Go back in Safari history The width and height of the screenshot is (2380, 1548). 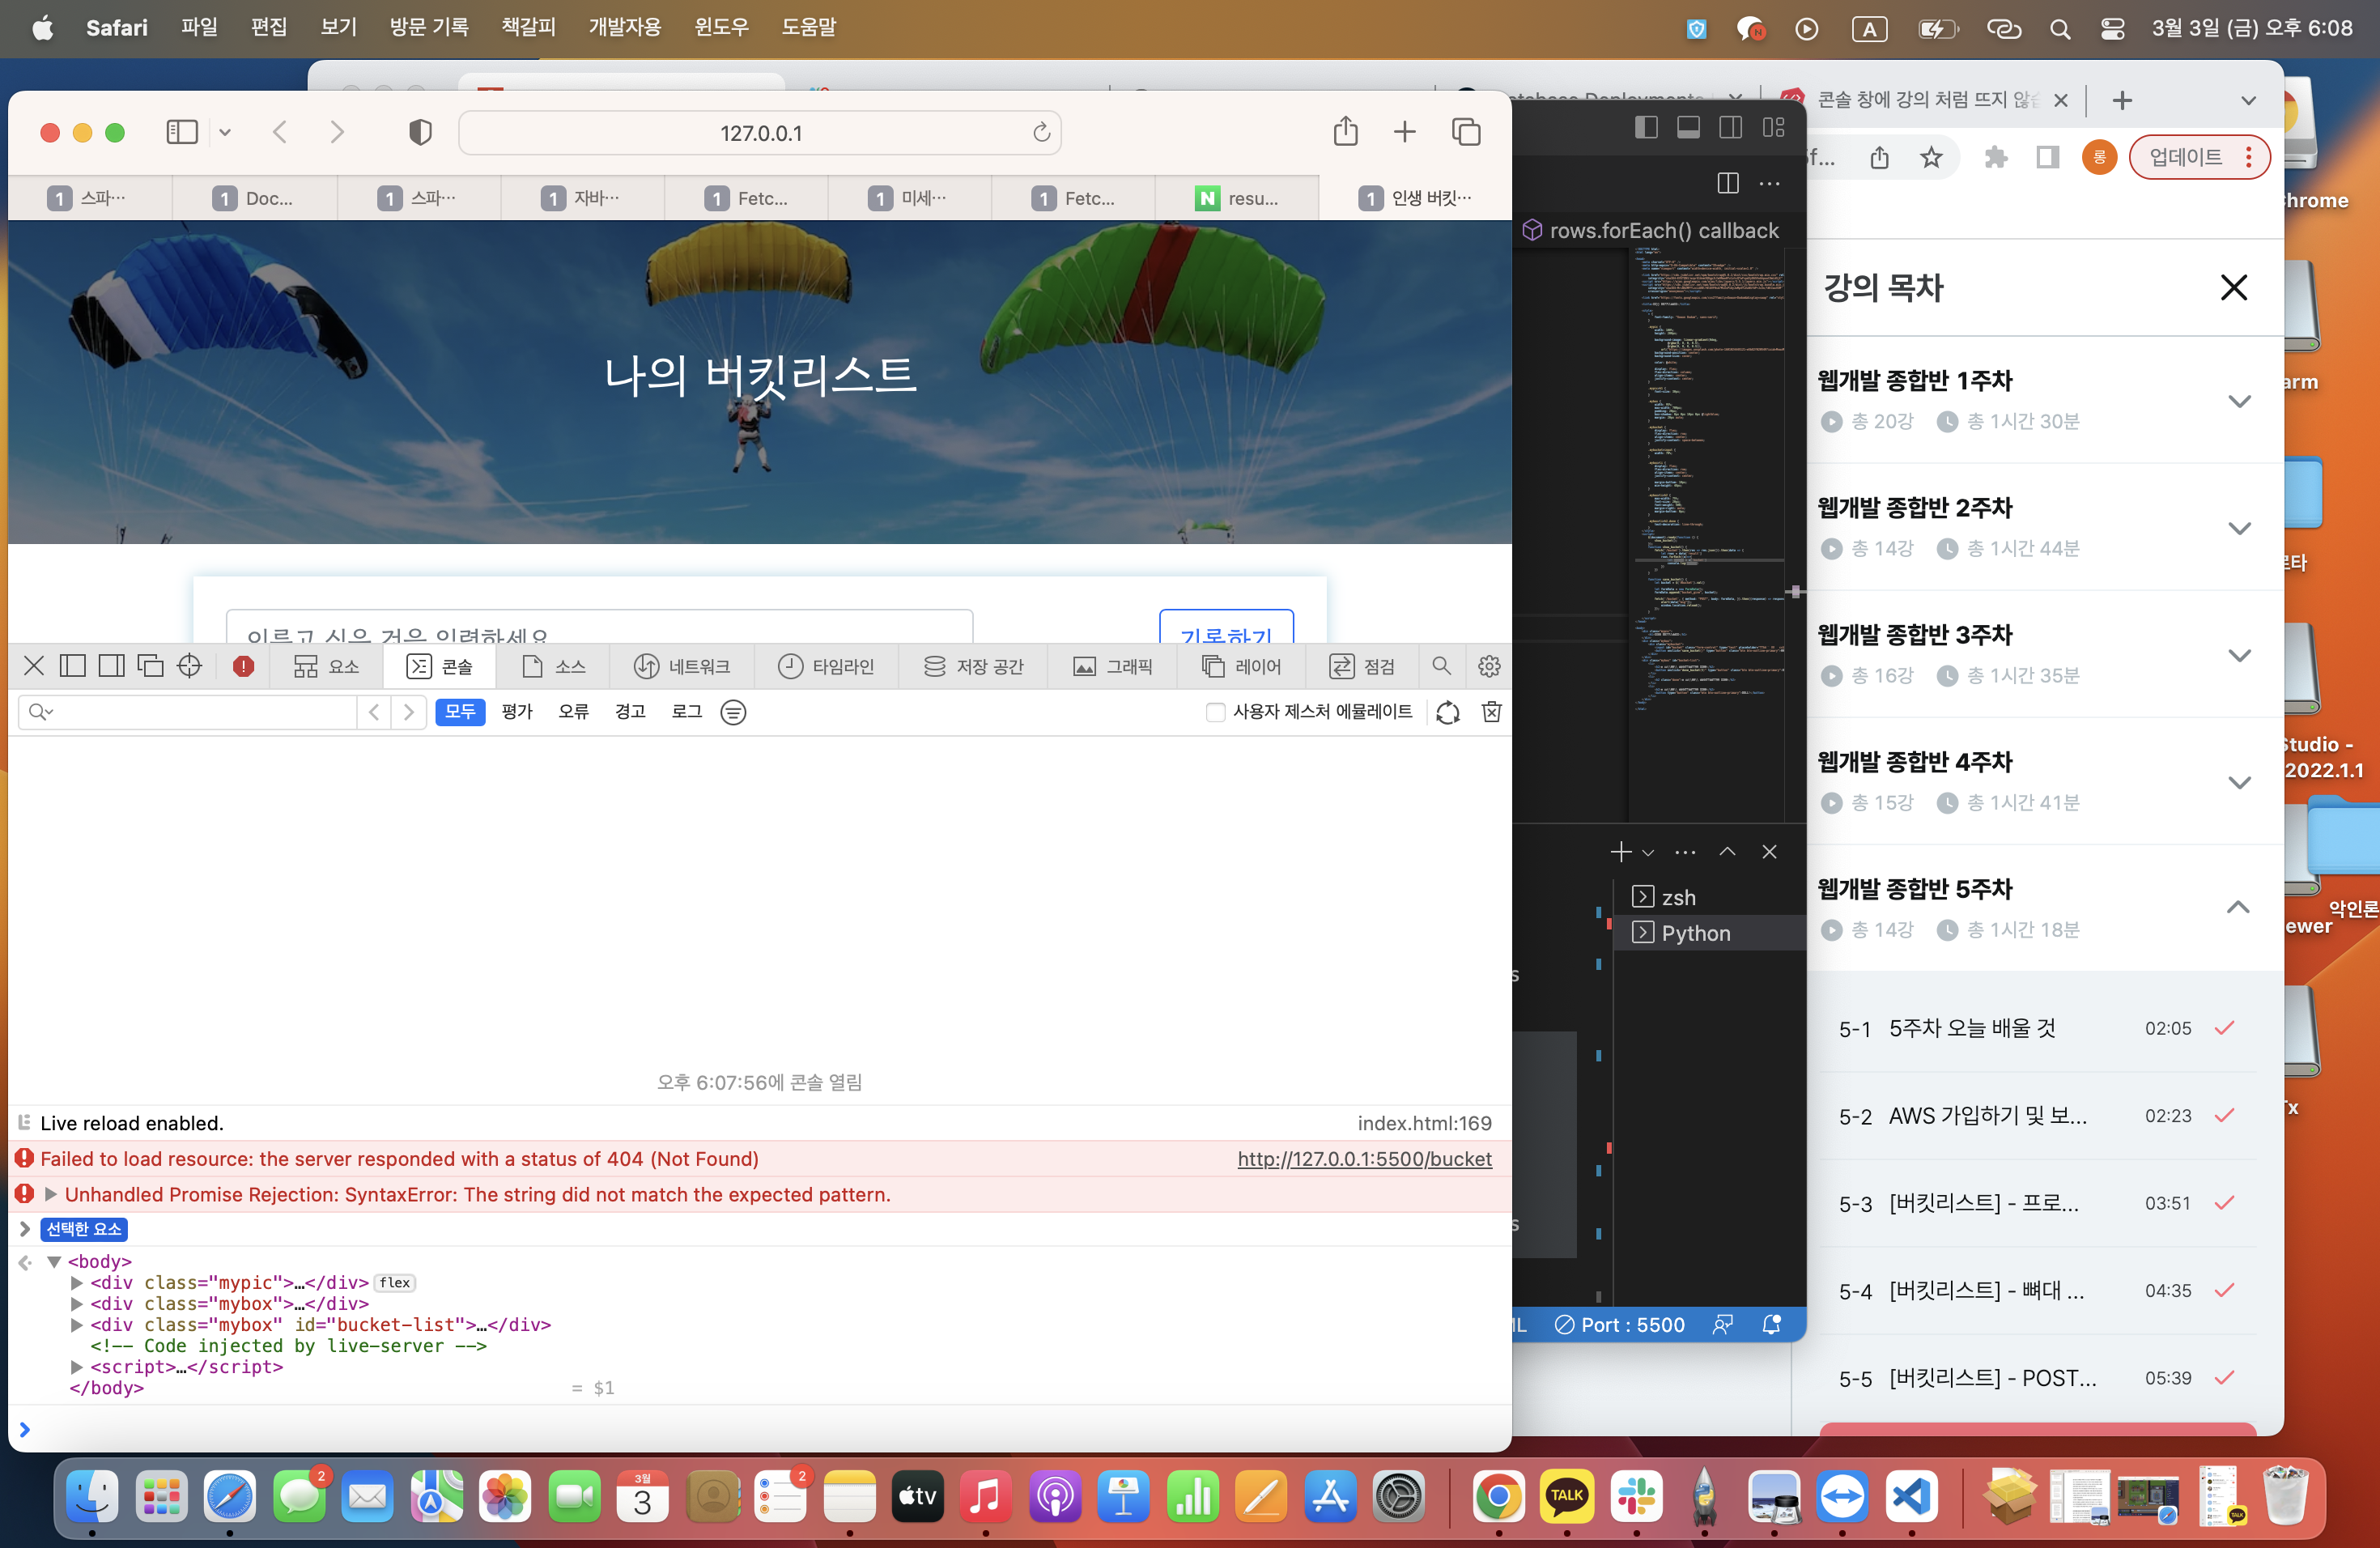(x=280, y=132)
